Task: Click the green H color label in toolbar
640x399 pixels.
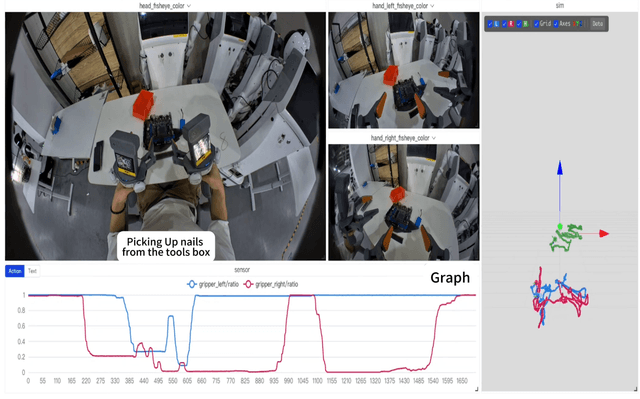Action: [x=526, y=24]
